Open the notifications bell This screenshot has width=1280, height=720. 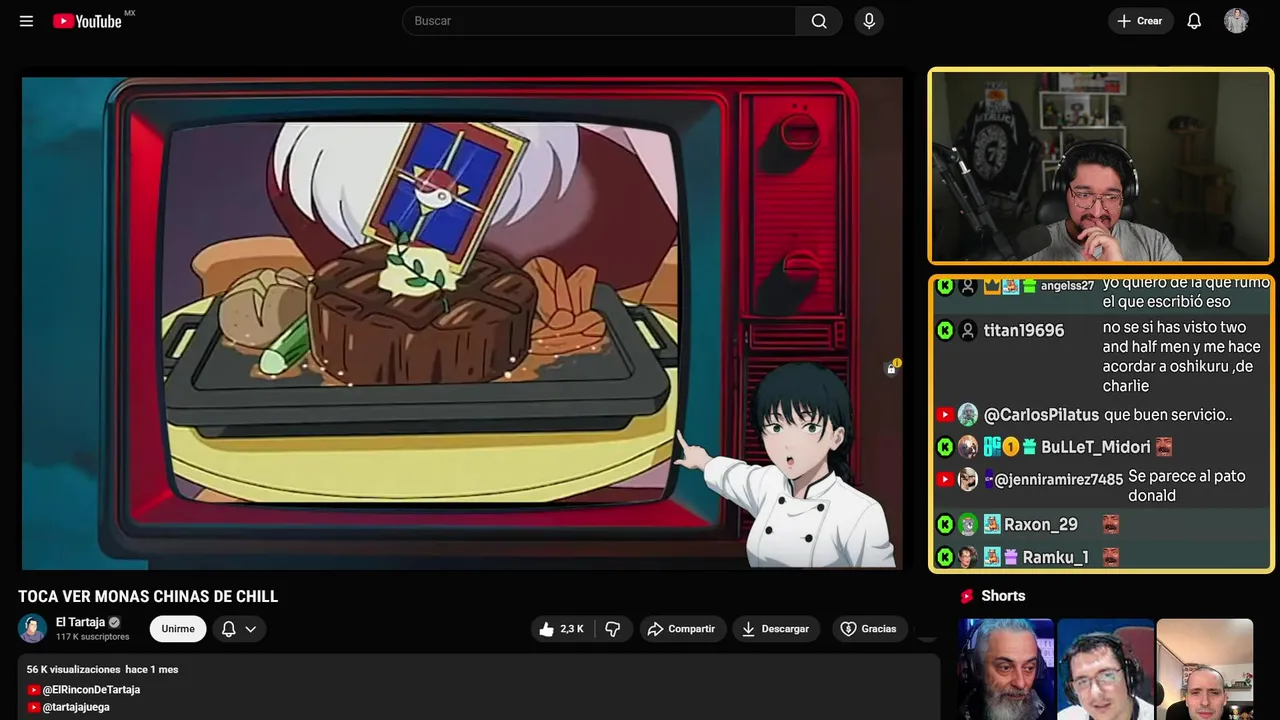(x=1194, y=21)
